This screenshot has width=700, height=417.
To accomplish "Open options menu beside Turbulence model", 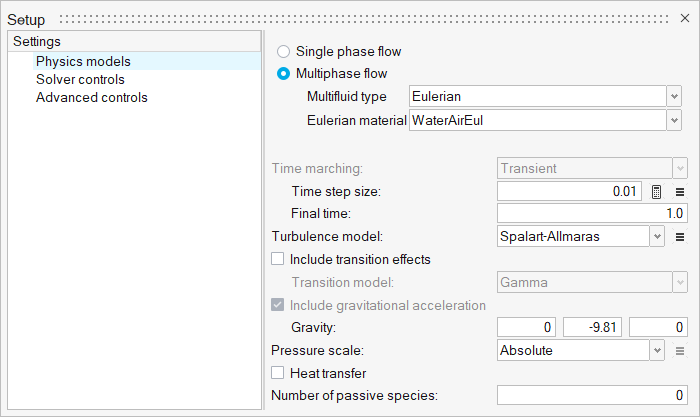I will [680, 237].
